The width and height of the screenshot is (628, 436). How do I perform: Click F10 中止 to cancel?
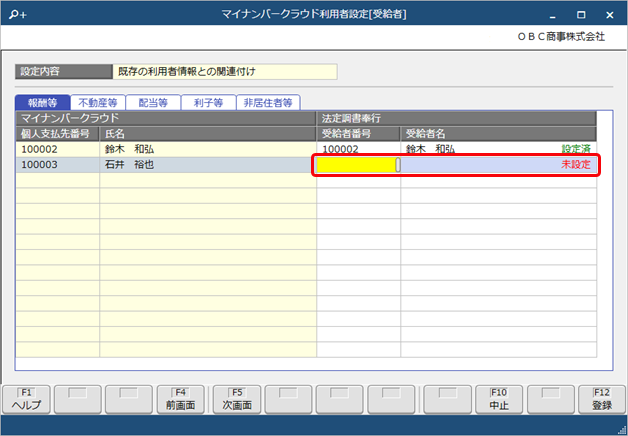tap(499, 399)
